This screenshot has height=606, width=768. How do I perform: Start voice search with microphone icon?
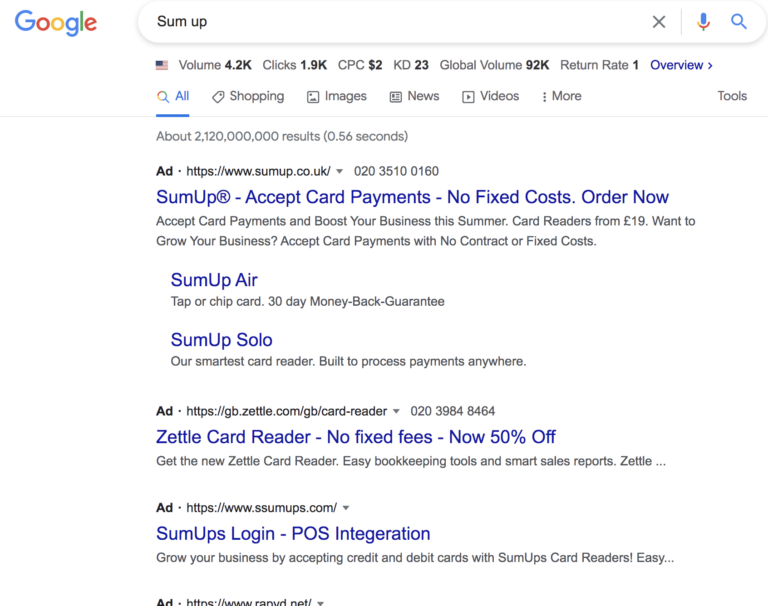703,22
